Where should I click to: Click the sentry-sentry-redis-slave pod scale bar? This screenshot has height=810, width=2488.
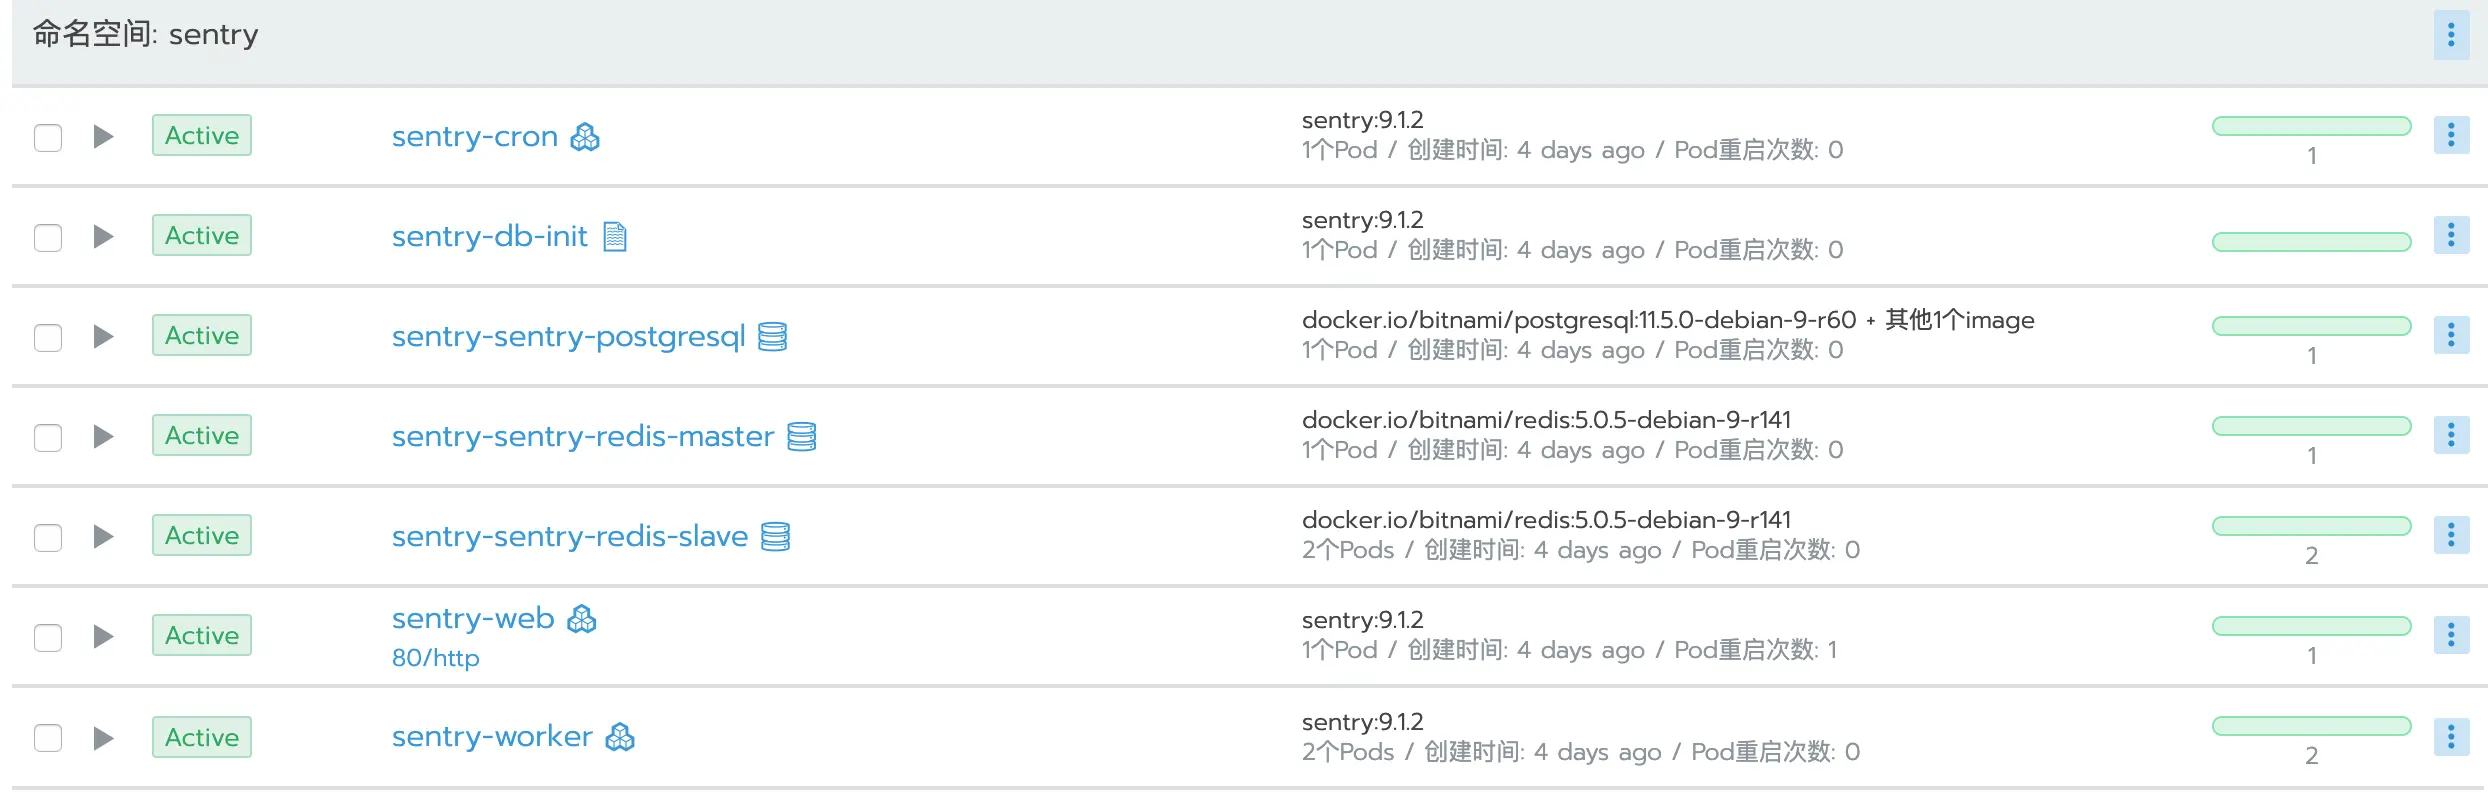(x=2311, y=526)
